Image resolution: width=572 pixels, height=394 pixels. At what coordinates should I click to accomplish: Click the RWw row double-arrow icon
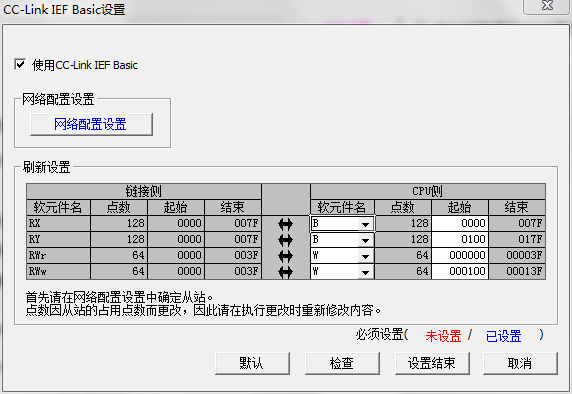point(285,272)
